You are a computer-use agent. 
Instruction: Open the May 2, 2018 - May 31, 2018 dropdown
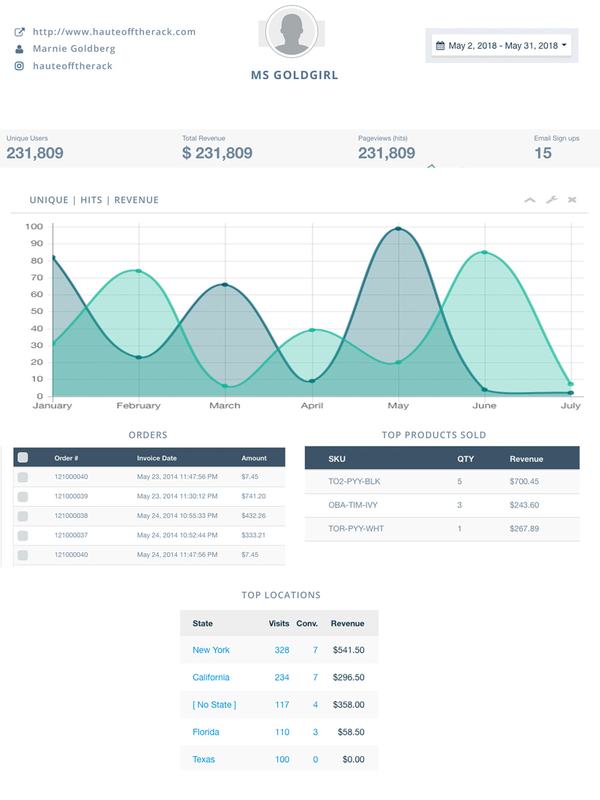click(502, 45)
